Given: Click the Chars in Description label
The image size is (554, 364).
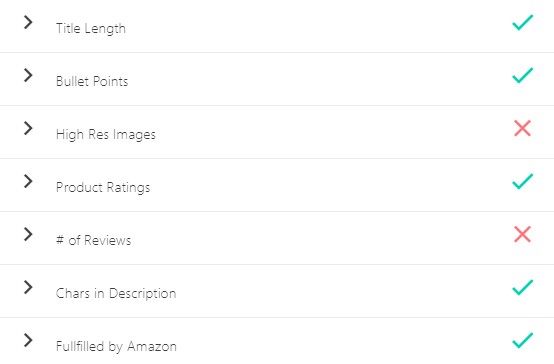Looking at the screenshot, I should point(116,294).
